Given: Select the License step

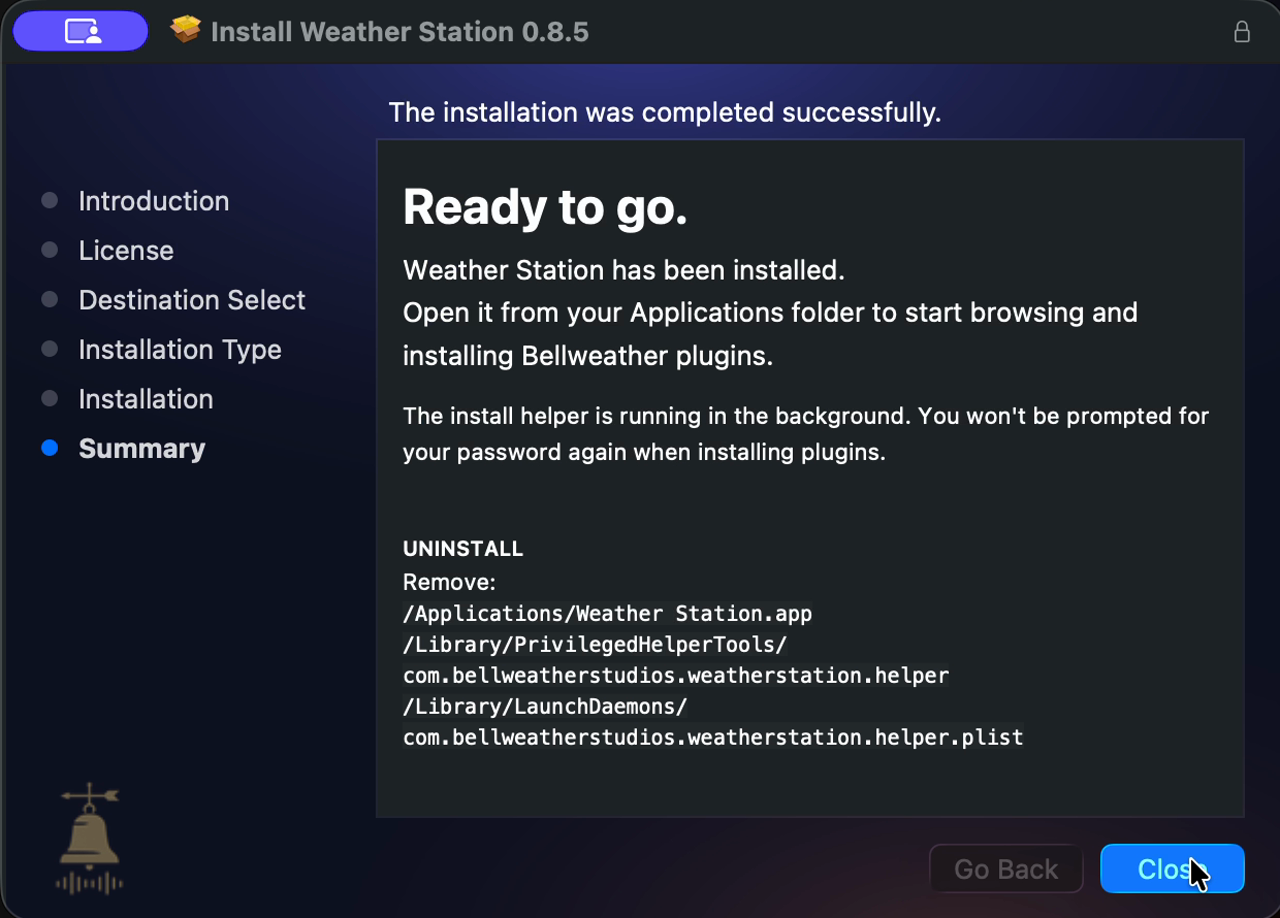Looking at the screenshot, I should (126, 250).
